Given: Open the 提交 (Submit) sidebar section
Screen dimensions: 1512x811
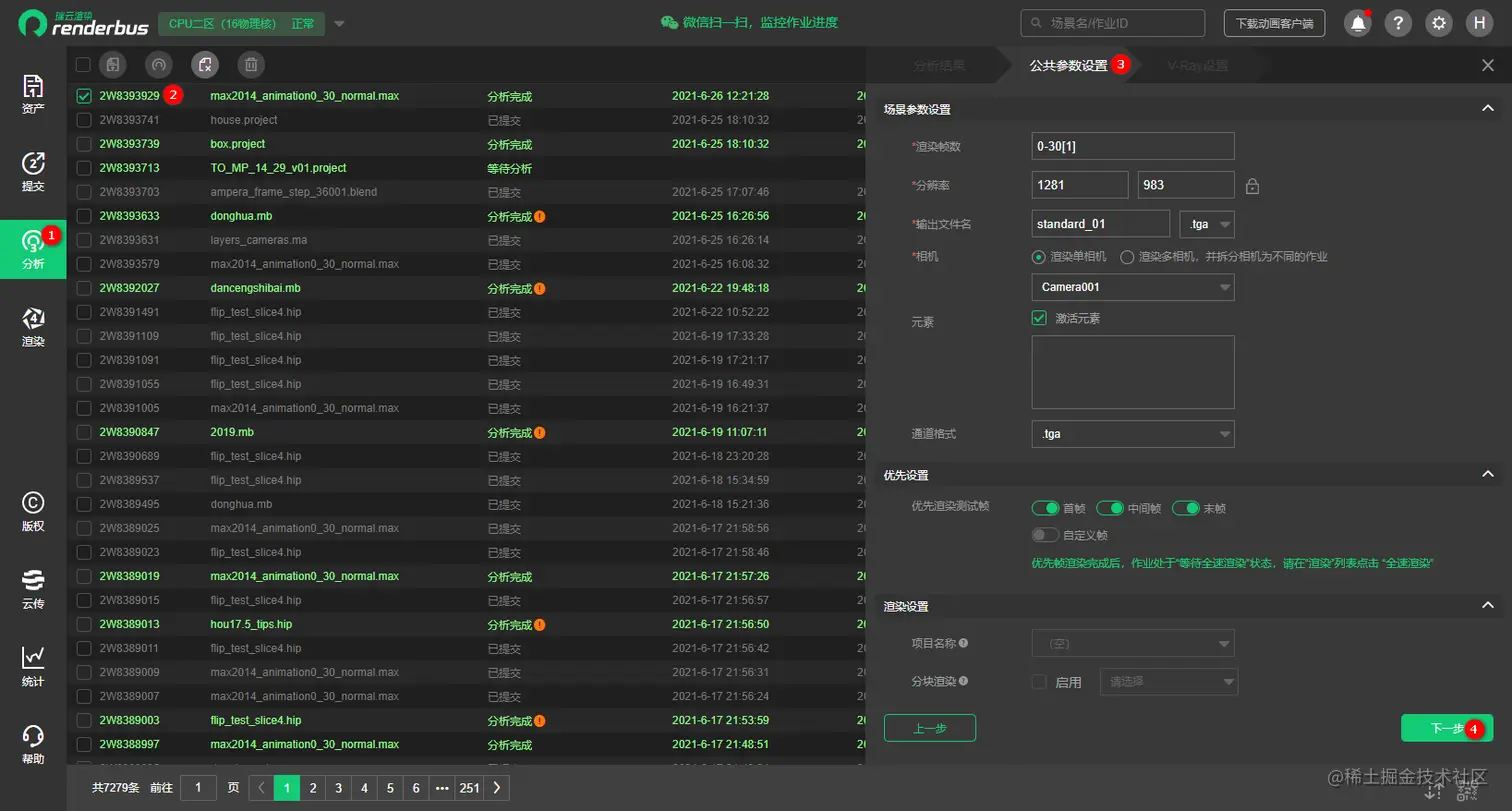Looking at the screenshot, I should tap(33, 171).
